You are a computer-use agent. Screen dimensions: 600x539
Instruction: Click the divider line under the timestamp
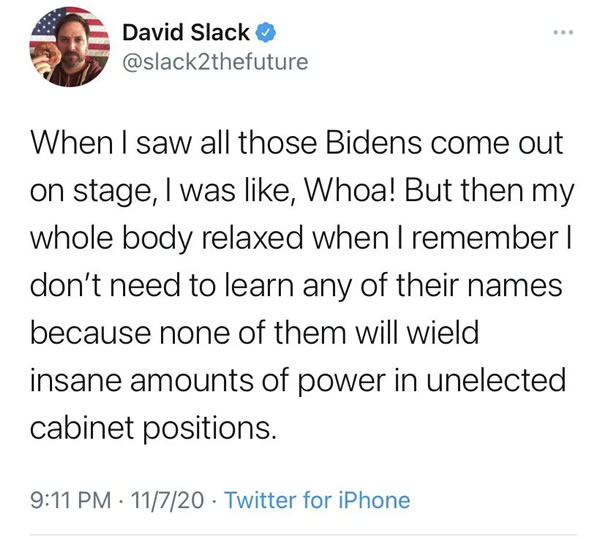click(x=300, y=535)
